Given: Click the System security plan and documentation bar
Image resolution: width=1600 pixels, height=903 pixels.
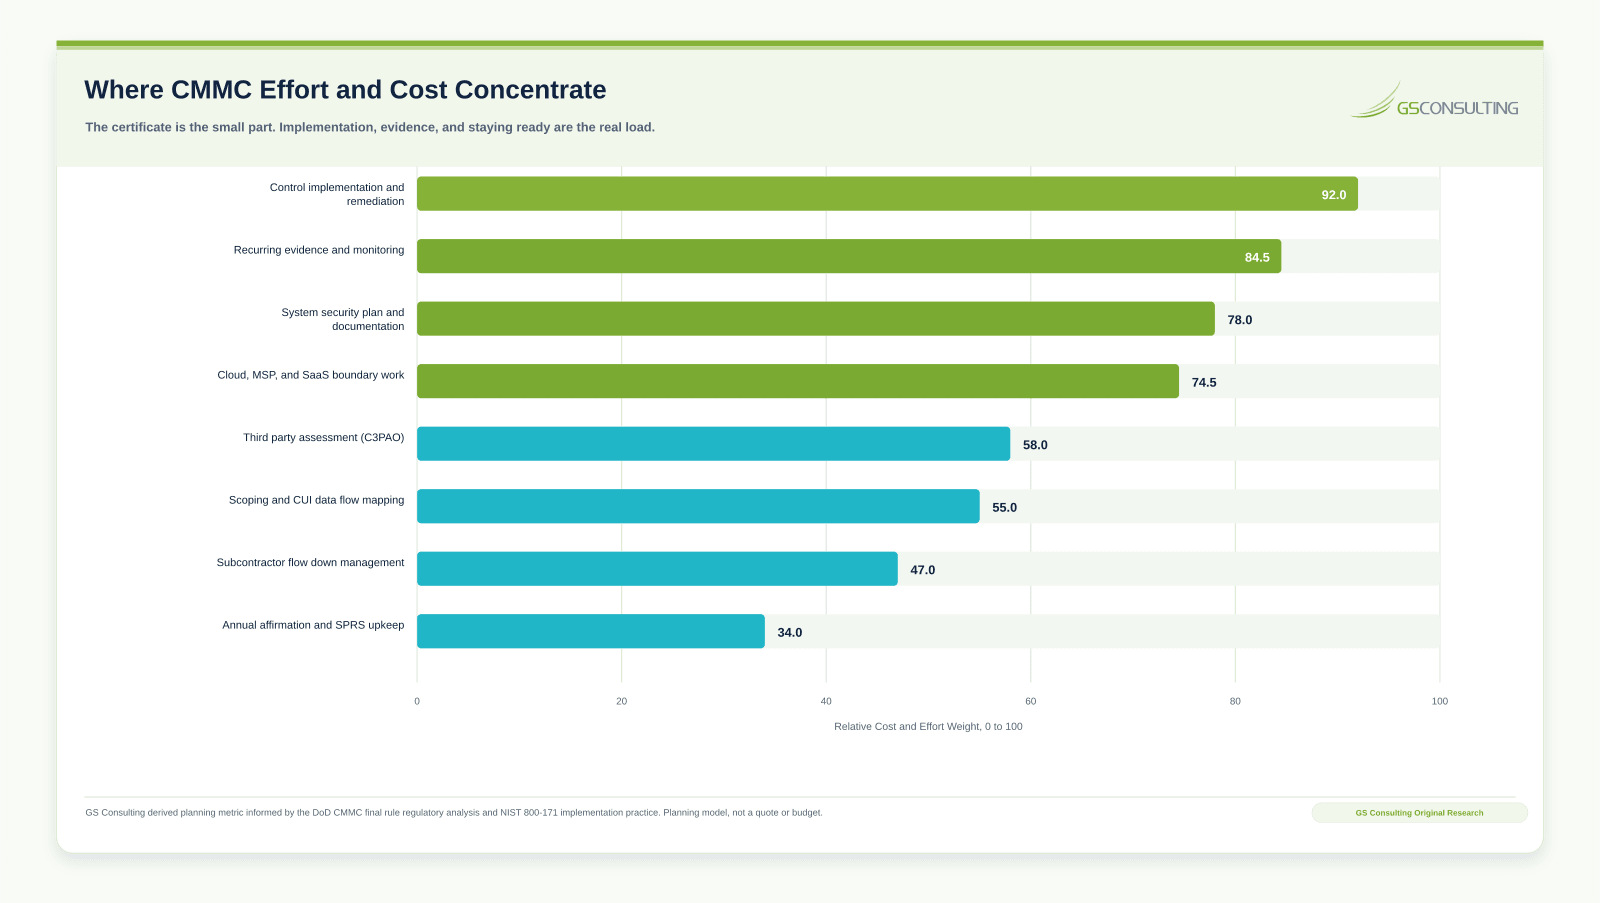Looking at the screenshot, I should coord(816,319).
